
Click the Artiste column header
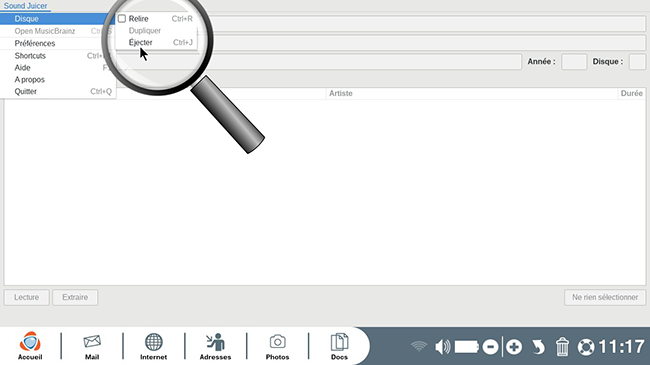coord(472,93)
